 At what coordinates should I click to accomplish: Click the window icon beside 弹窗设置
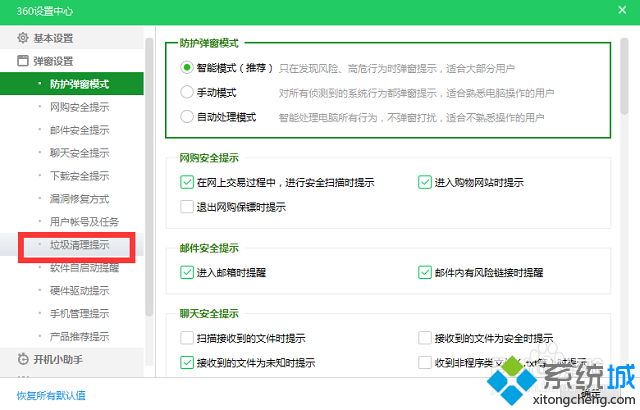tap(23, 61)
